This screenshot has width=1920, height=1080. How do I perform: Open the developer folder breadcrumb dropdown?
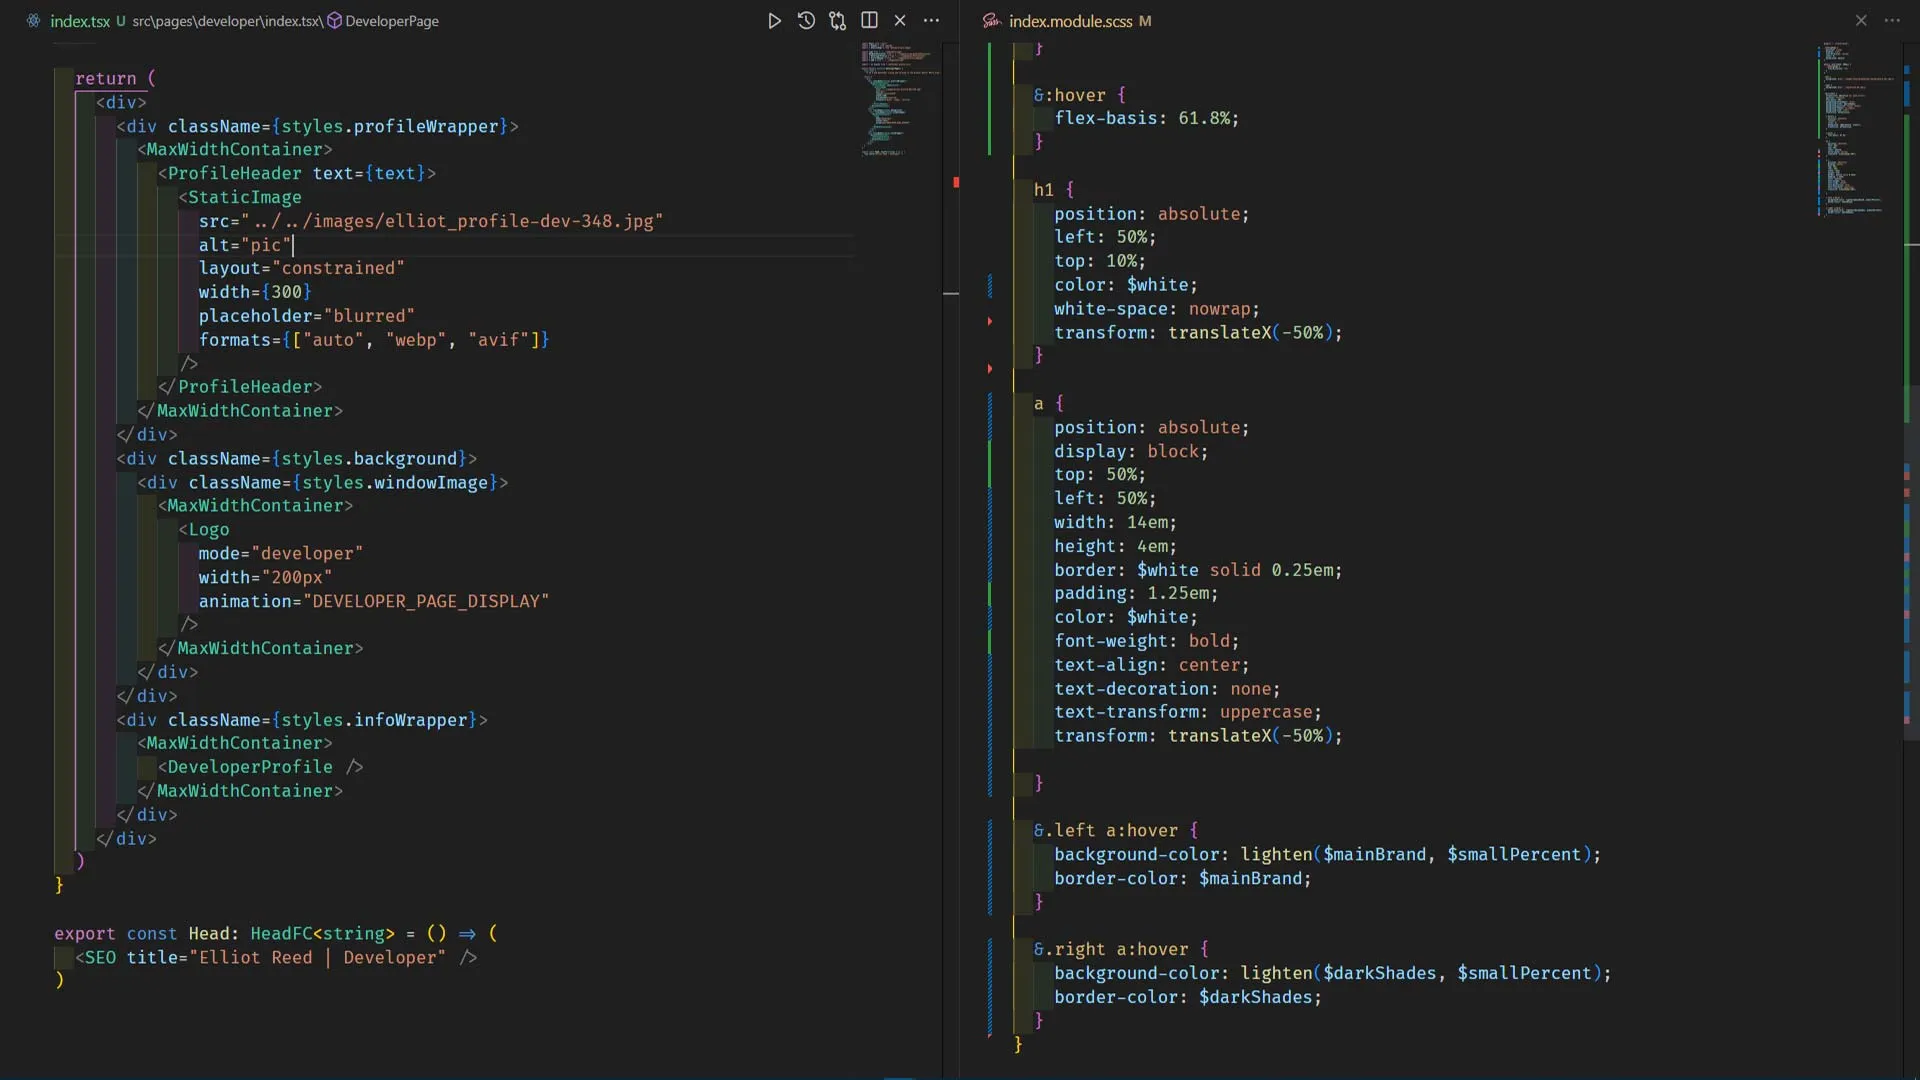pos(230,20)
